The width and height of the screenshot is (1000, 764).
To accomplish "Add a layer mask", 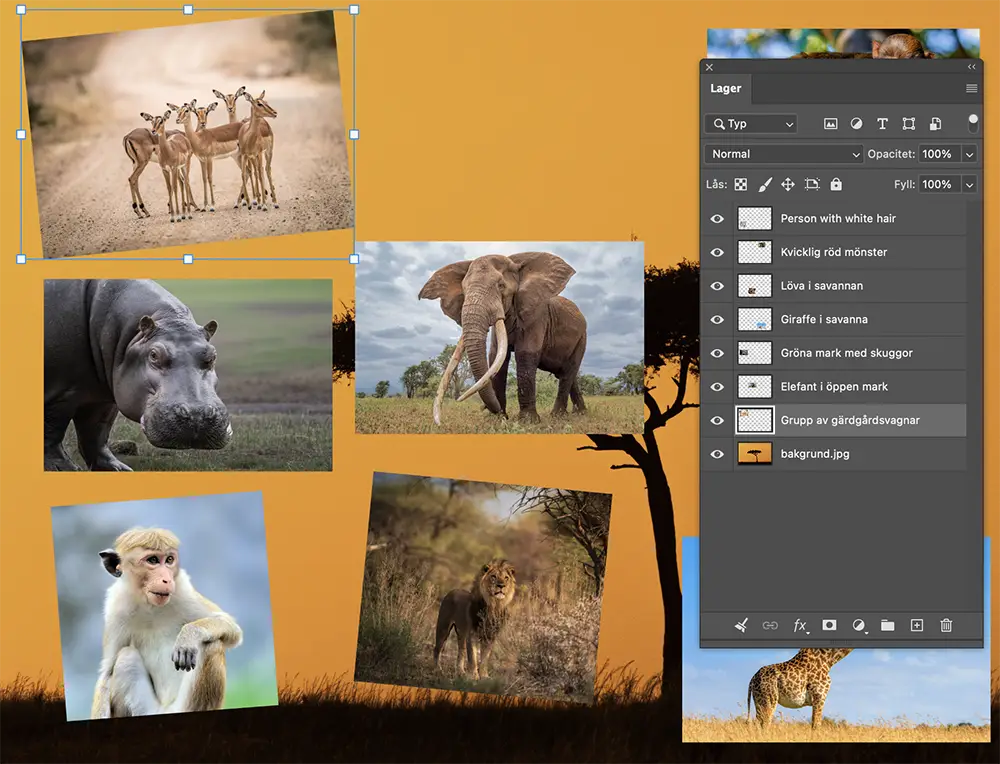I will 829,625.
